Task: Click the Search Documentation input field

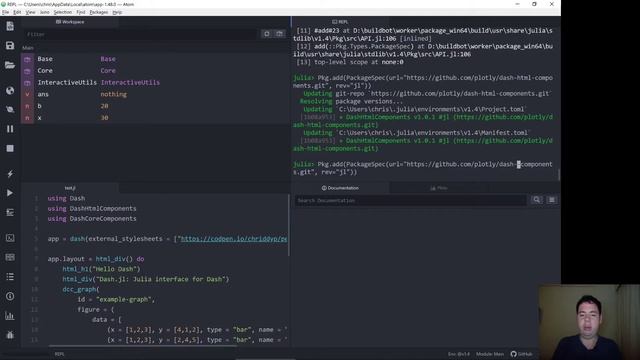Action: point(411,200)
